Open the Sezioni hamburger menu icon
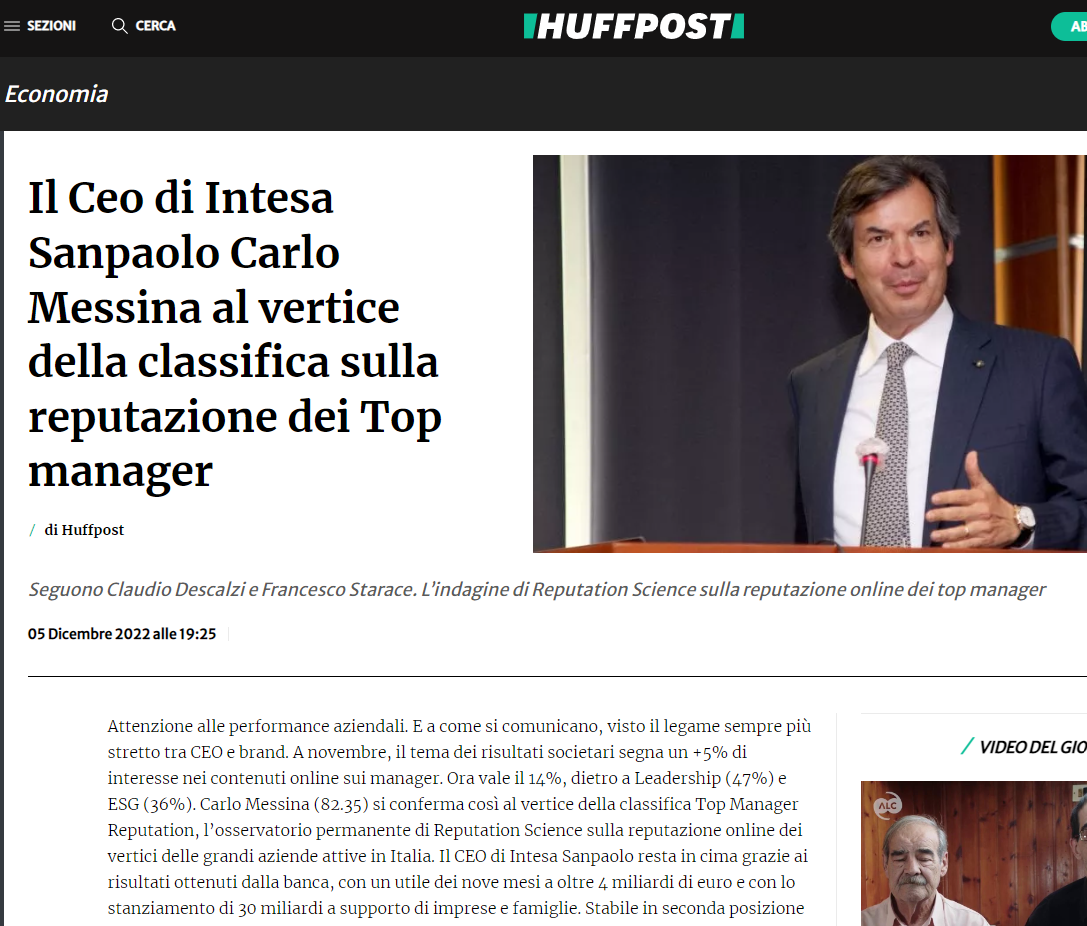Image resolution: width=1087 pixels, height=926 pixels. (x=12, y=26)
